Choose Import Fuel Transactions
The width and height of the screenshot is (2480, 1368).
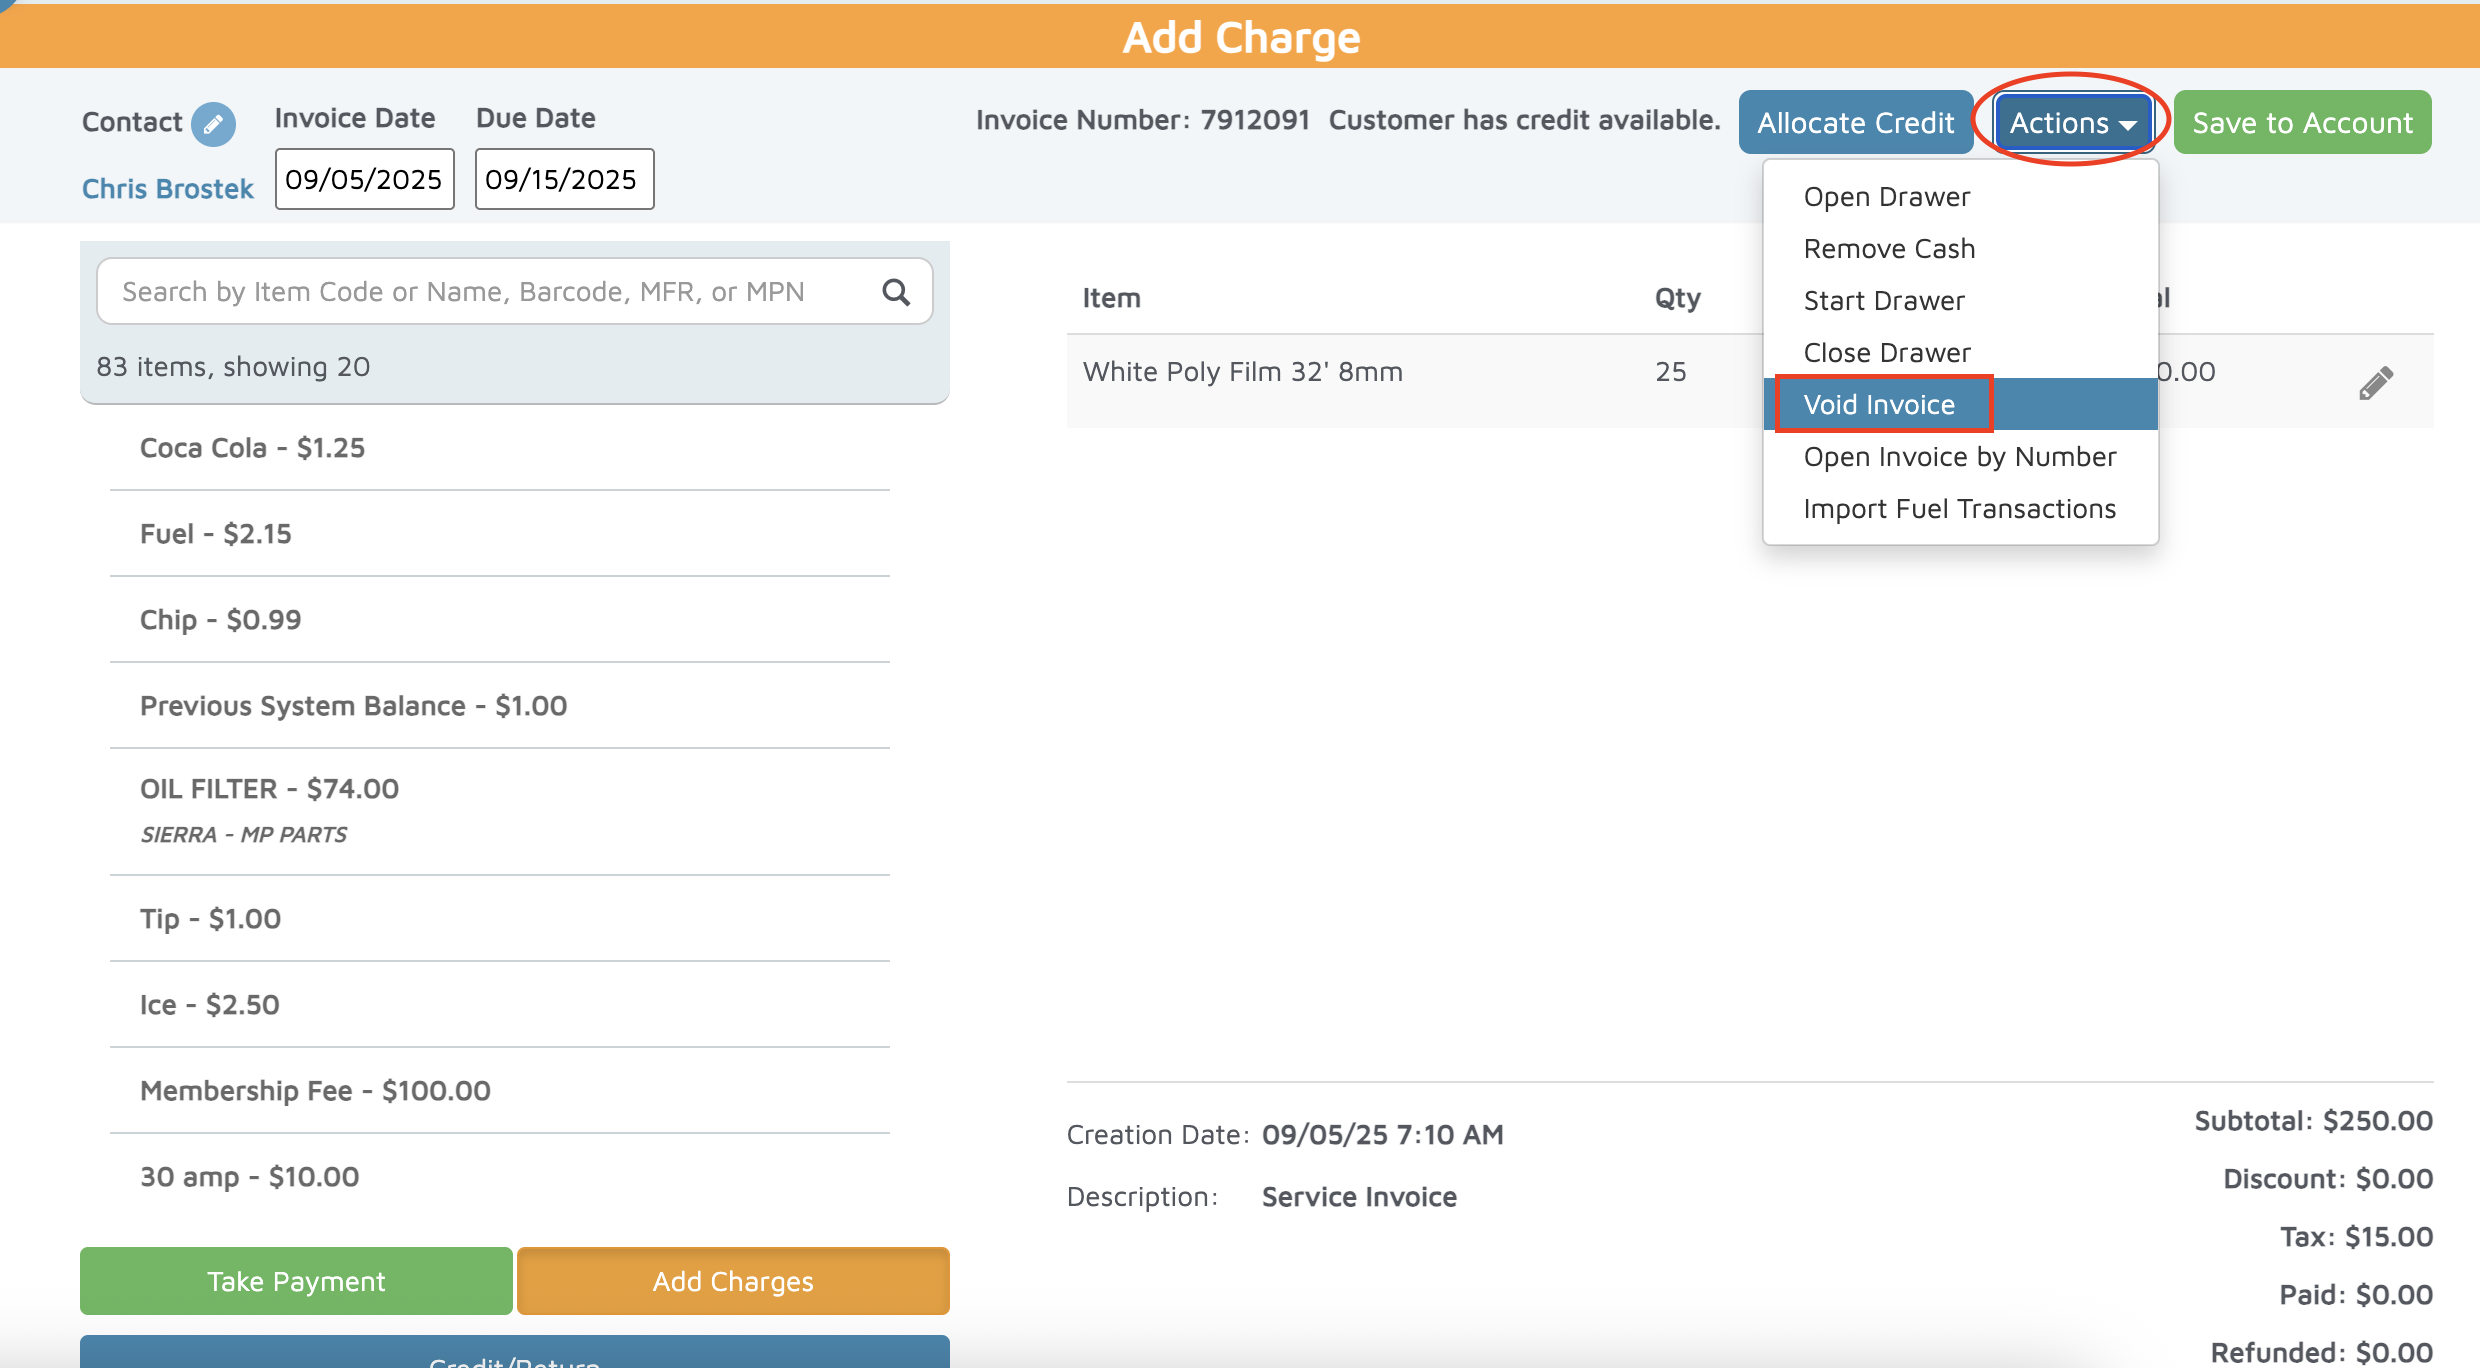click(x=1960, y=509)
